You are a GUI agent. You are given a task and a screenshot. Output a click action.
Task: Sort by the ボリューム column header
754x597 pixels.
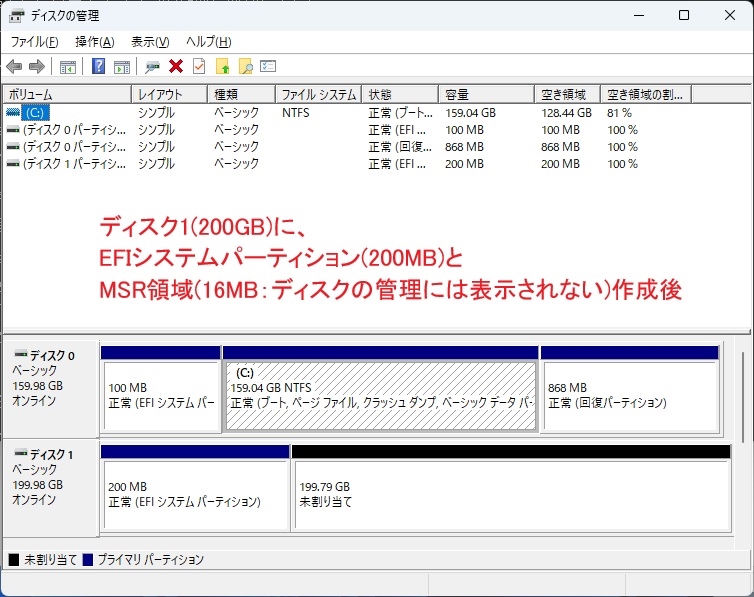point(67,94)
